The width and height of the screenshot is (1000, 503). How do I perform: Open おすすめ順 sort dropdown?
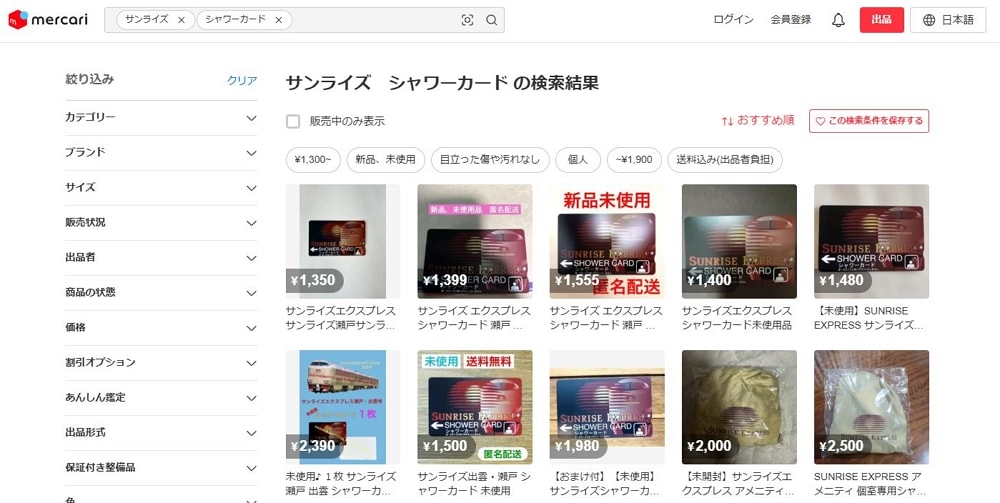coord(758,120)
